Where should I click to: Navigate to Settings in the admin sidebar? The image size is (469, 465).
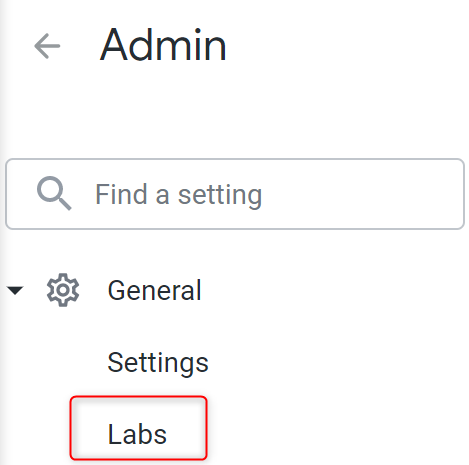[x=158, y=363]
